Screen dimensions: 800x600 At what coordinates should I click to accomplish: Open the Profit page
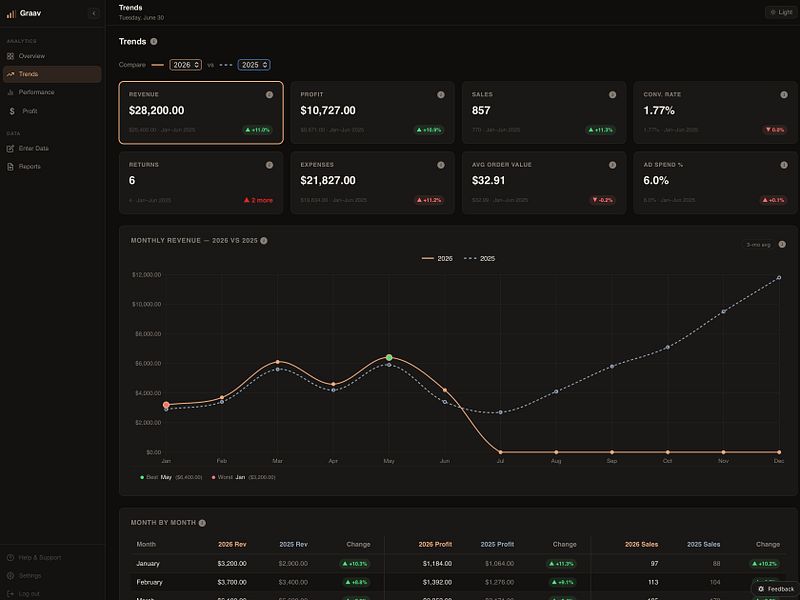pos(52,111)
